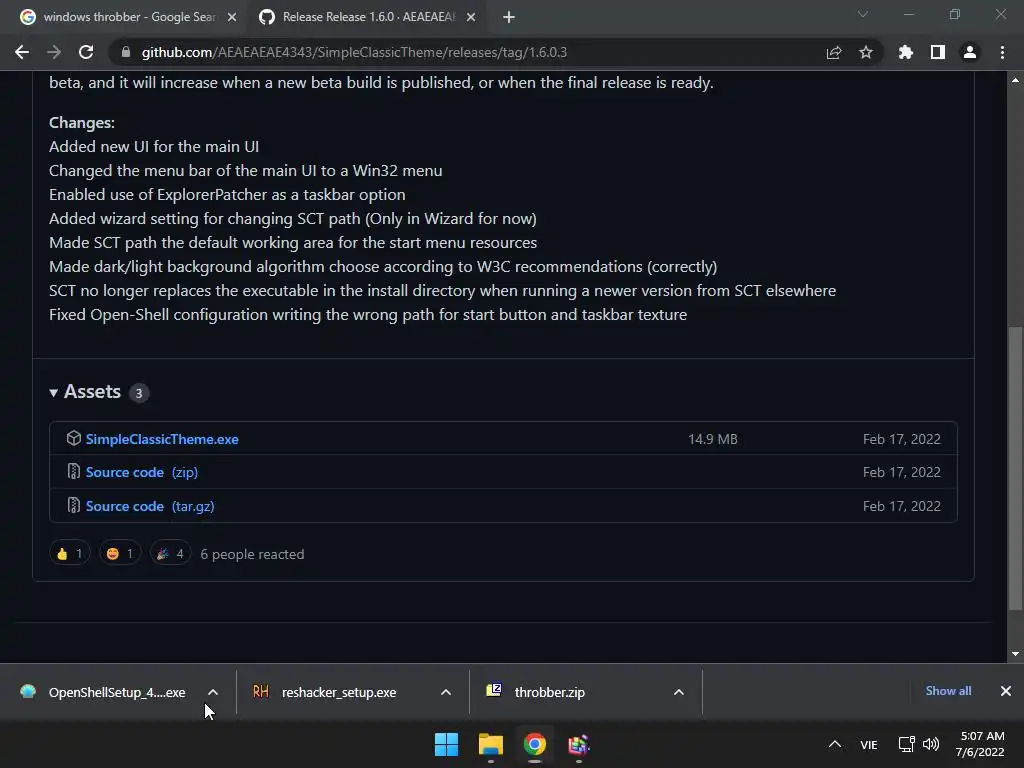Click the 'Changes:' heading text
The width and height of the screenshot is (1024, 768).
pyautogui.click(x=82, y=123)
